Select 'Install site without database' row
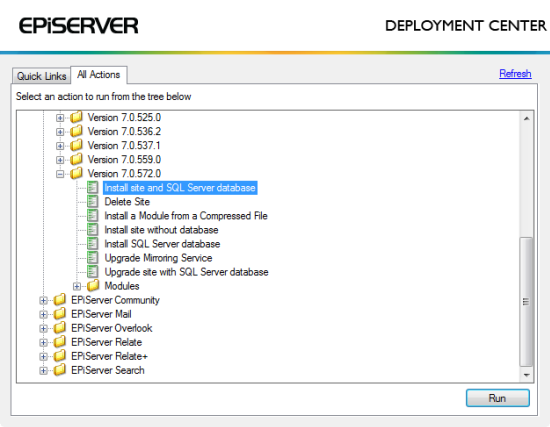The image size is (550, 427). [161, 230]
